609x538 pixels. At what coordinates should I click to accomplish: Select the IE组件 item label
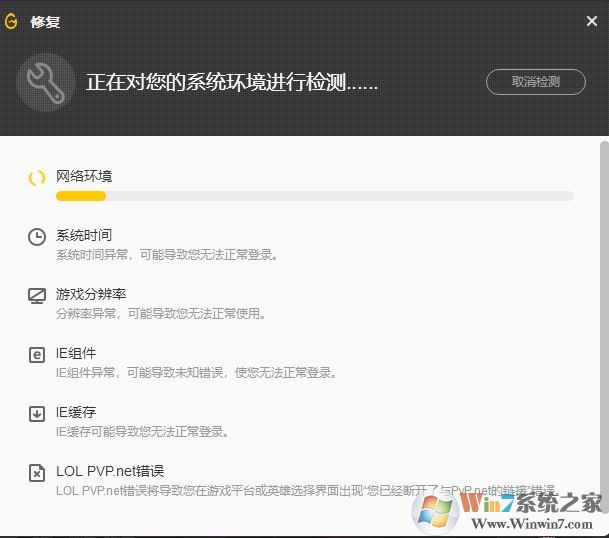(76, 353)
